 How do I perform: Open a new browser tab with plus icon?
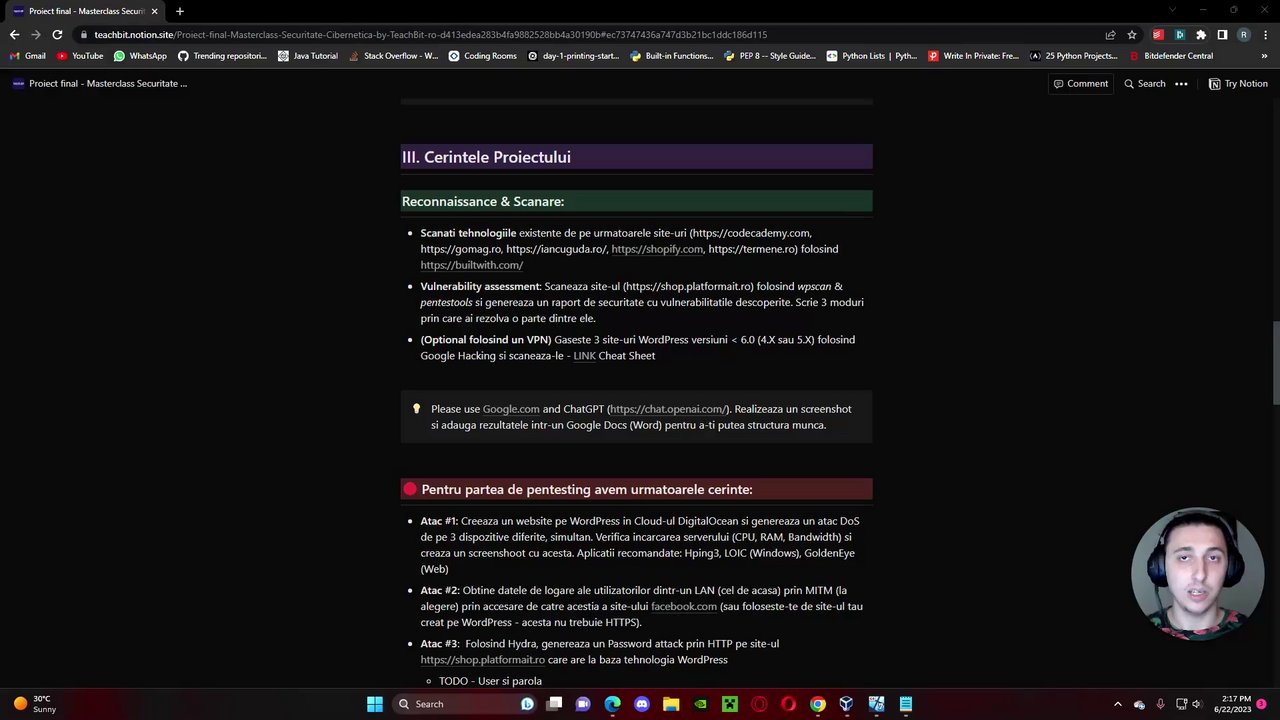pyautogui.click(x=179, y=11)
